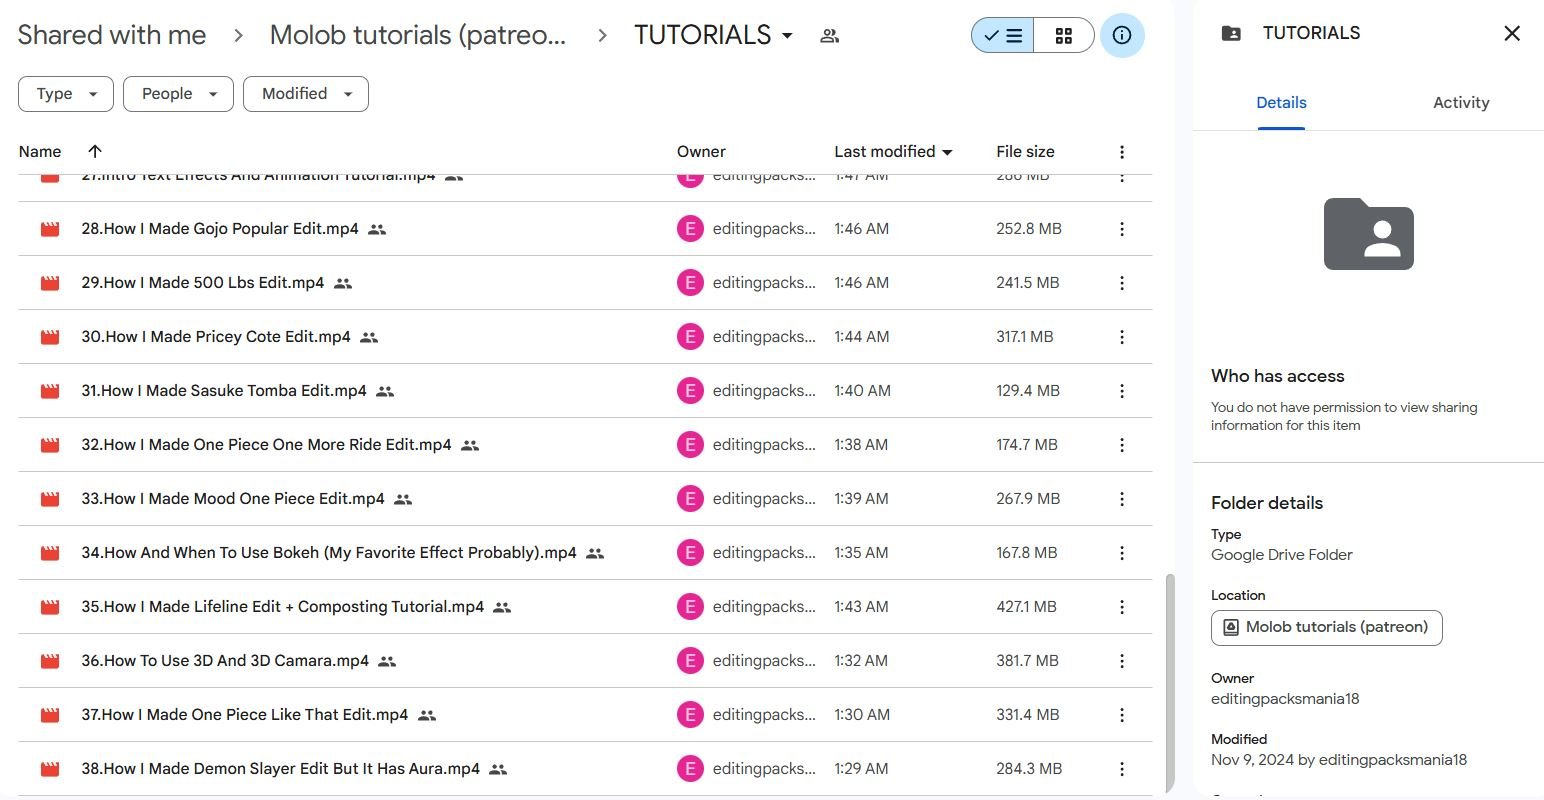The width and height of the screenshot is (1544, 800).
Task: Click the Owner column header
Action: pos(701,152)
